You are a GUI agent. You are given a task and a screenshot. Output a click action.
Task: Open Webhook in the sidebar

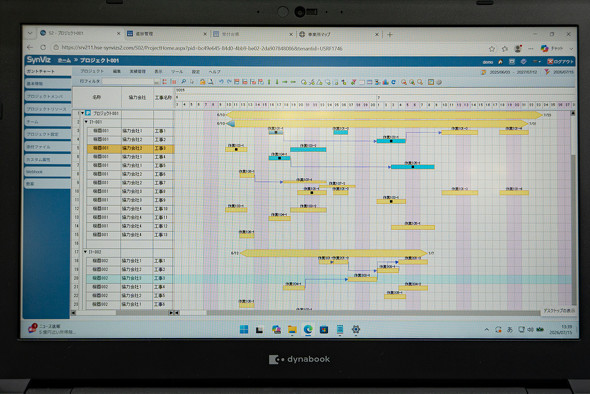47,172
